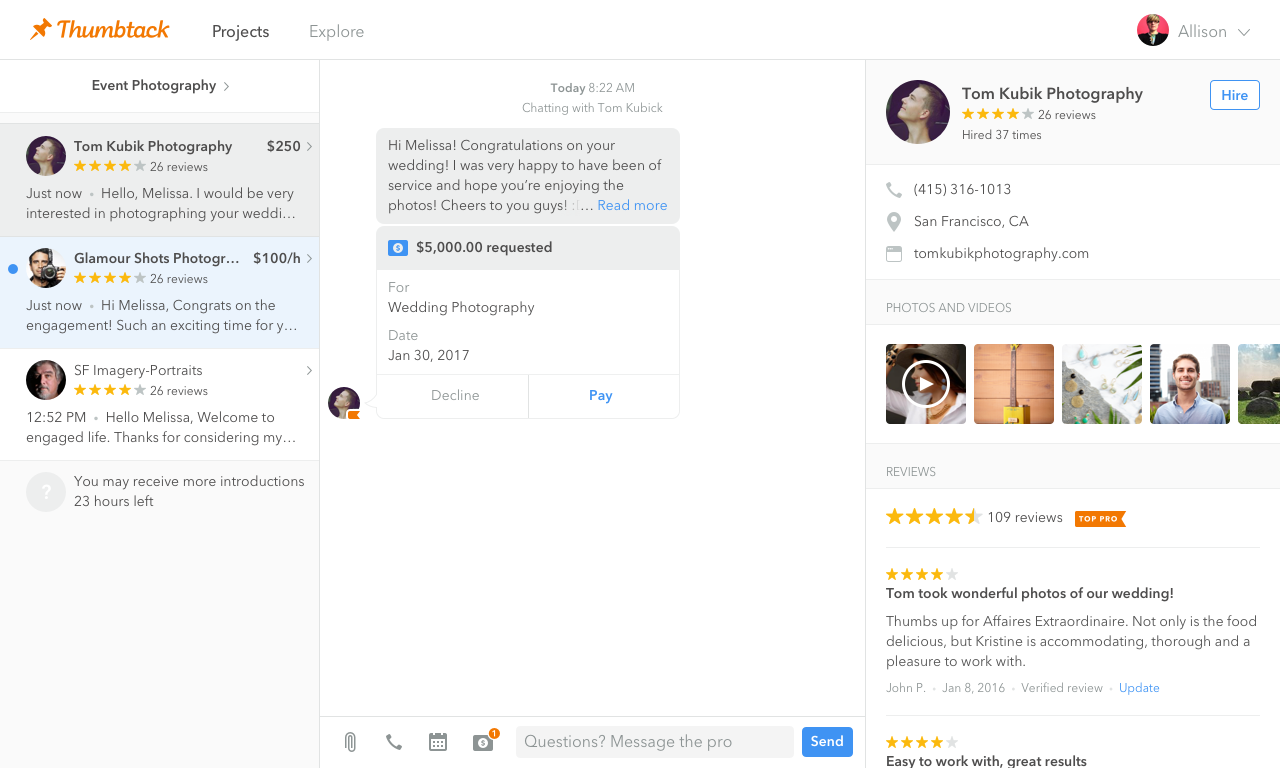Open the earrings and leaves photo thumbnail
Viewport: 1280px width, 768px height.
tap(1102, 384)
